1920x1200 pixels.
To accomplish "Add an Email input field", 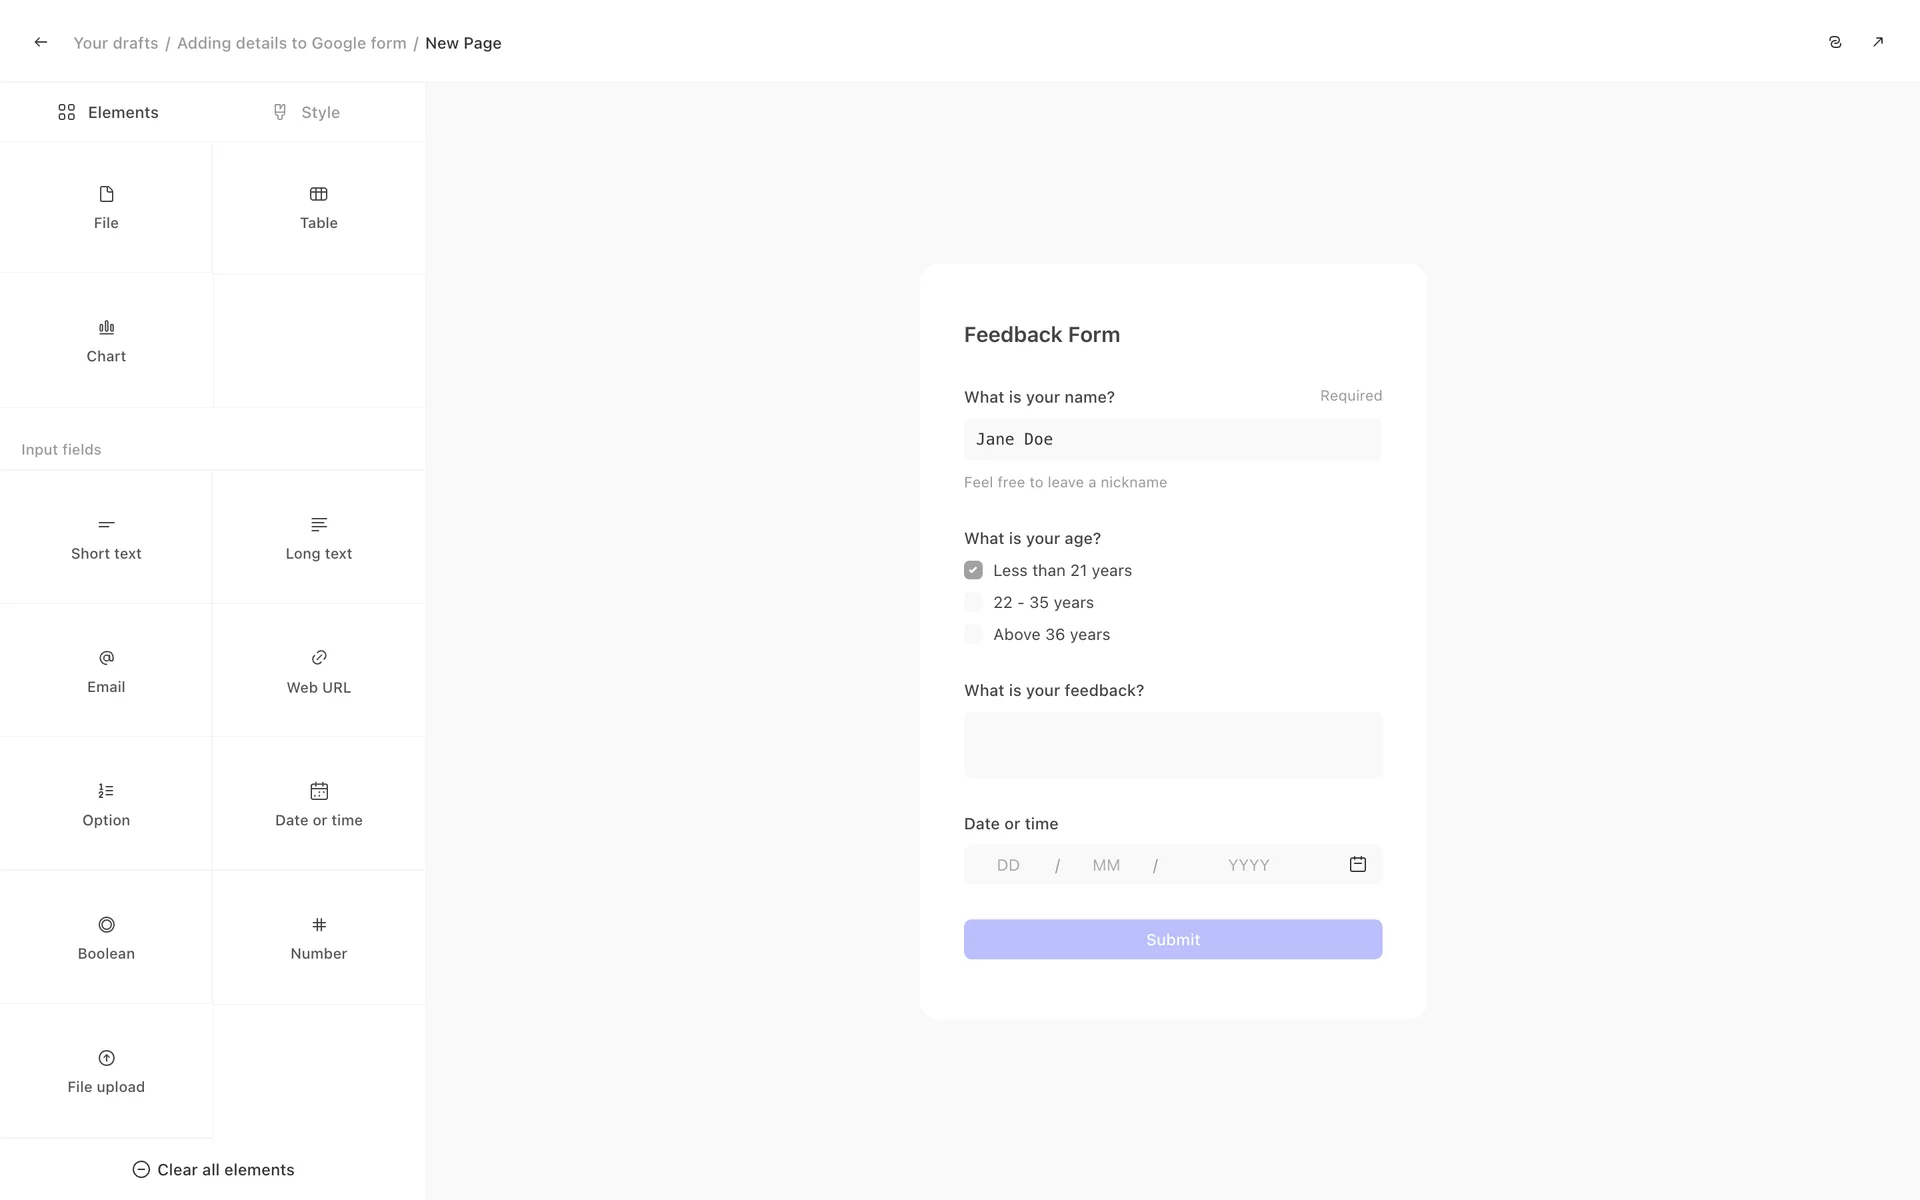I will click(x=106, y=671).
